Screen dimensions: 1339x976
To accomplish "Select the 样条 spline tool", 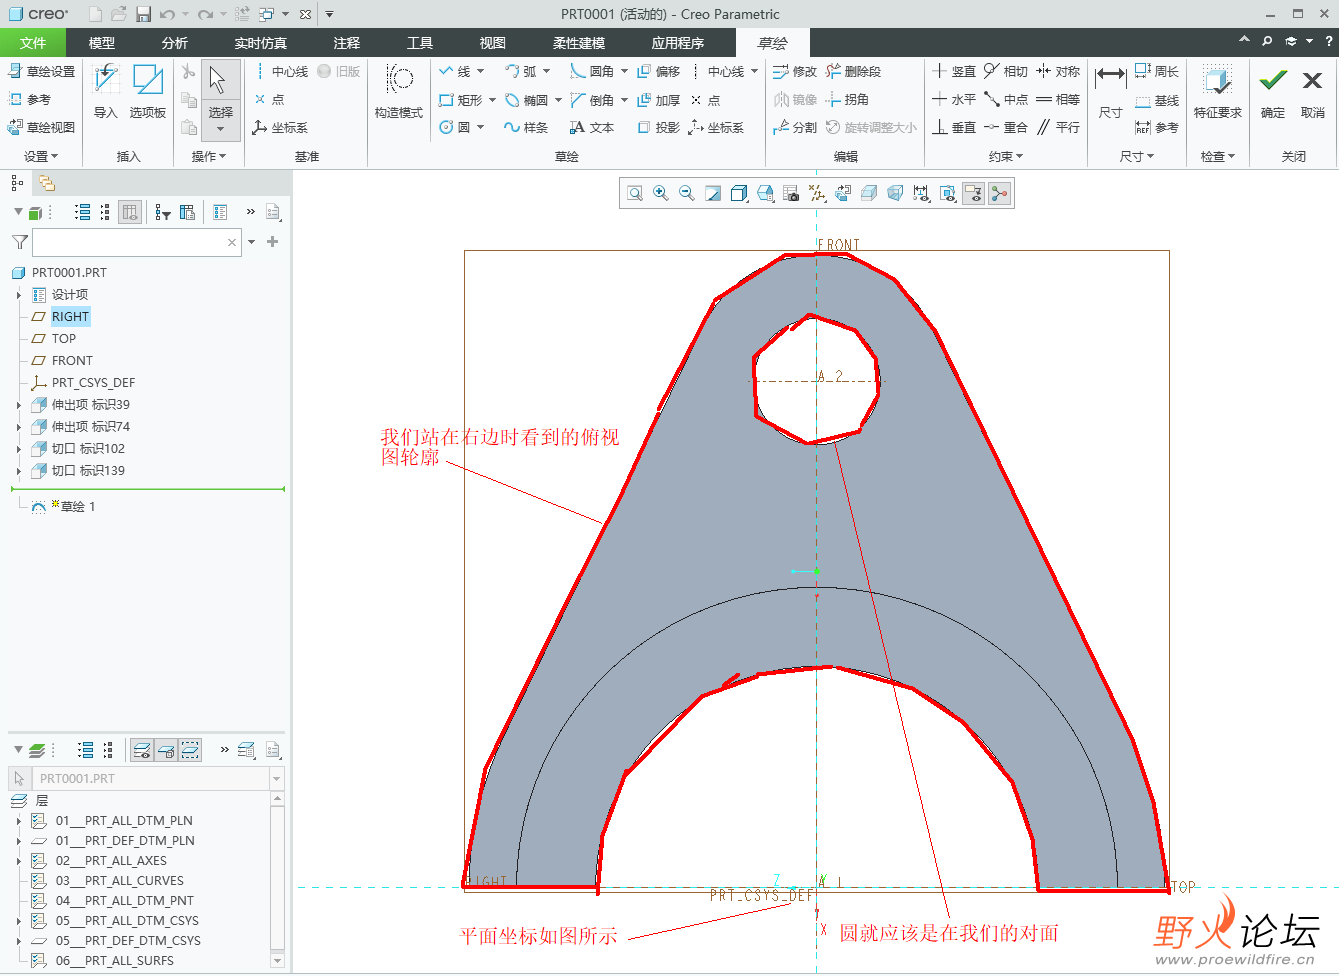I will click(526, 128).
